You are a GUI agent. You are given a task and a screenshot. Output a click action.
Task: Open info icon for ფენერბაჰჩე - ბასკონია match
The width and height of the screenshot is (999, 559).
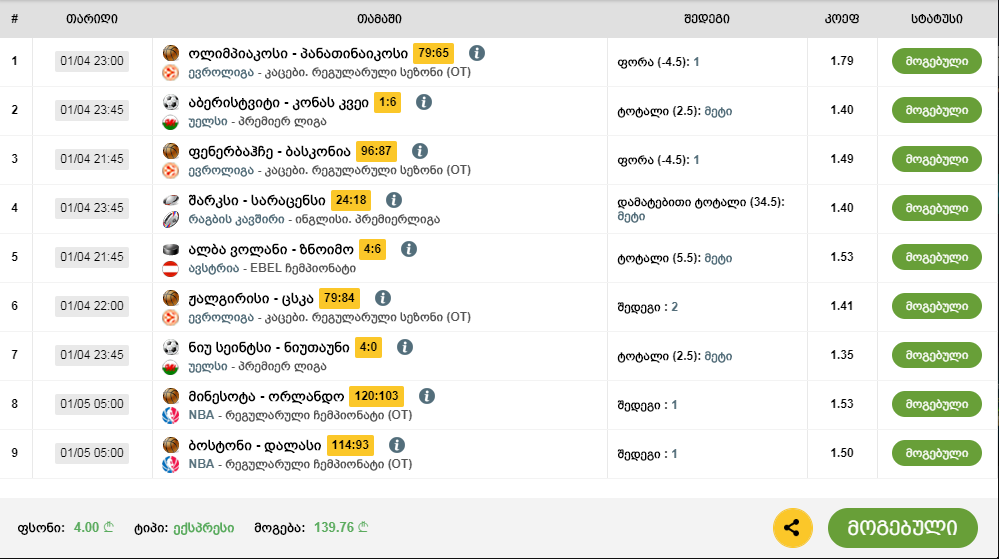click(419, 151)
